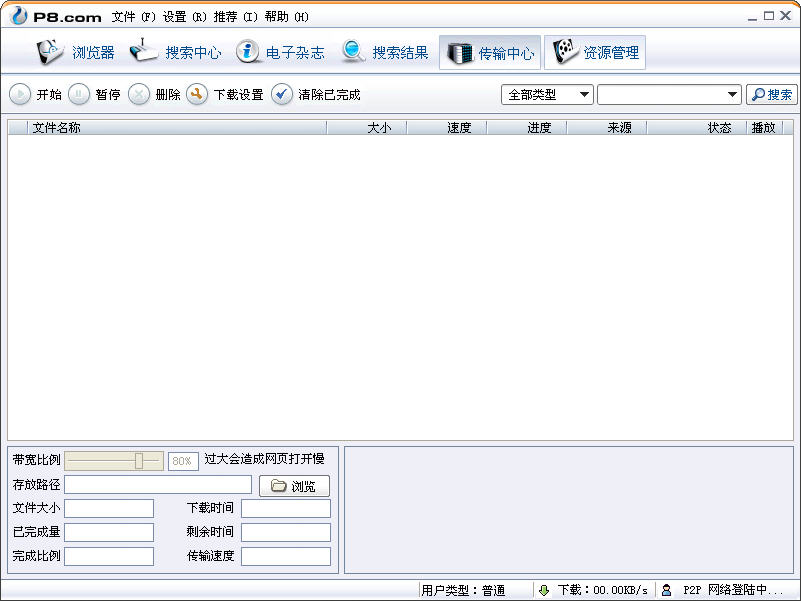Click the 删除 delete icon
This screenshot has height=601, width=801.
coord(138,95)
